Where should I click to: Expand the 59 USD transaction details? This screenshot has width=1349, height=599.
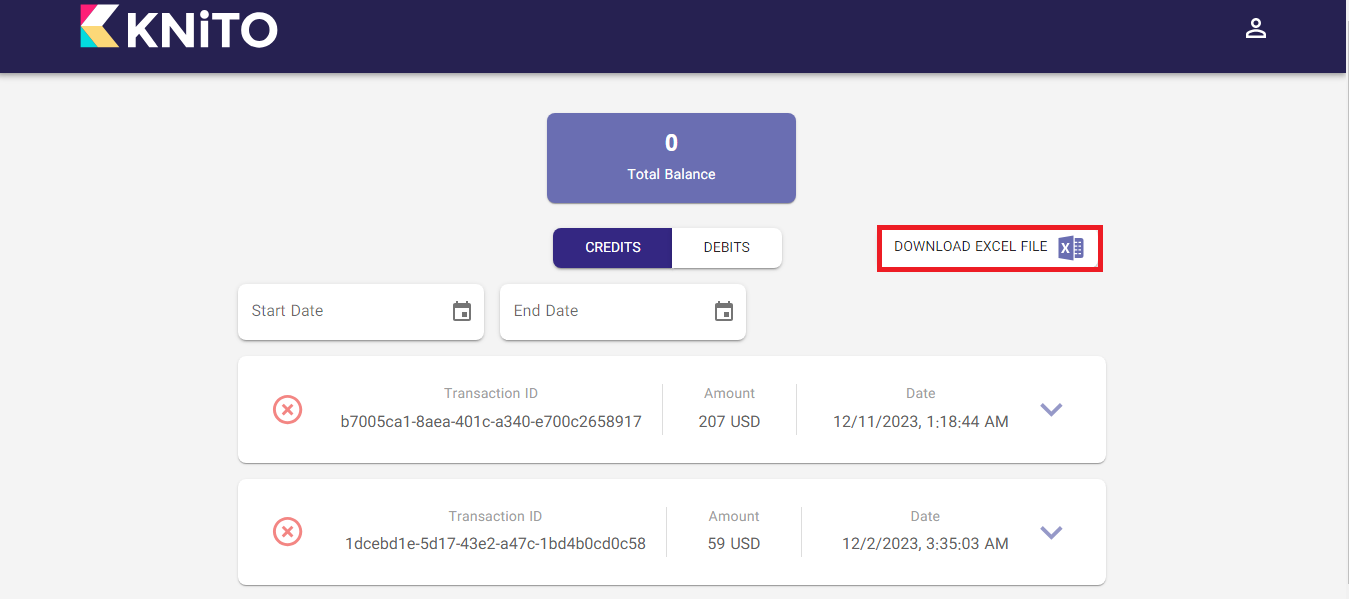tap(1051, 532)
